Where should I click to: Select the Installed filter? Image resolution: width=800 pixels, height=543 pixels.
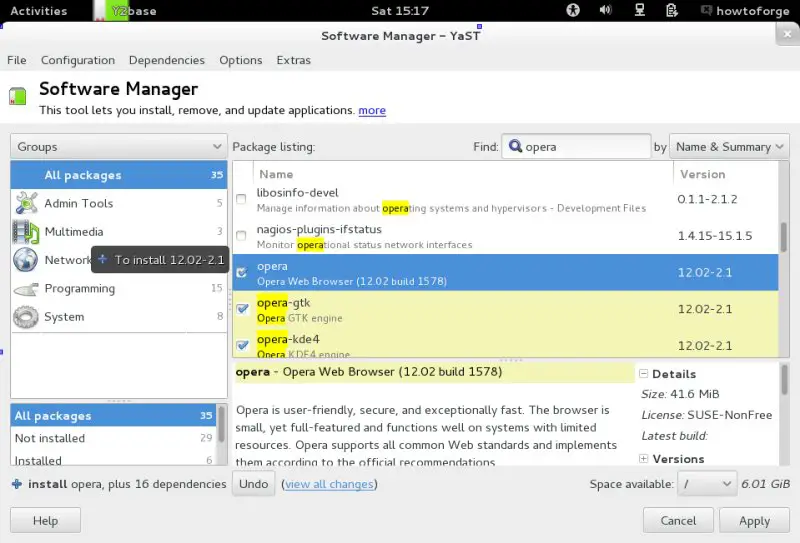click(114, 459)
